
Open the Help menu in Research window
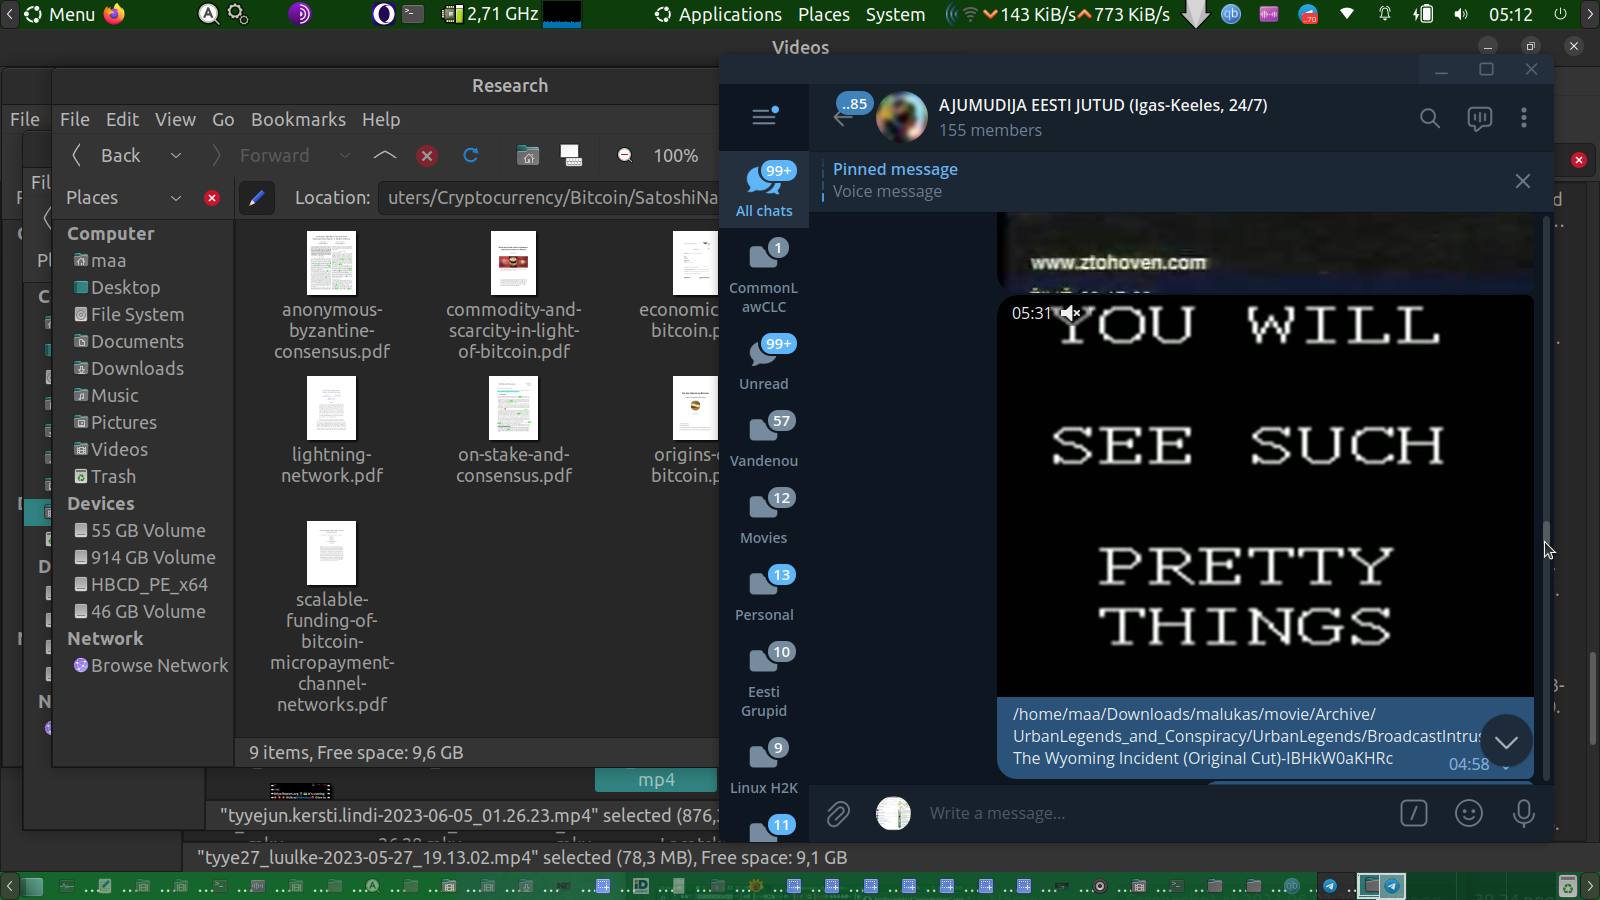point(381,120)
